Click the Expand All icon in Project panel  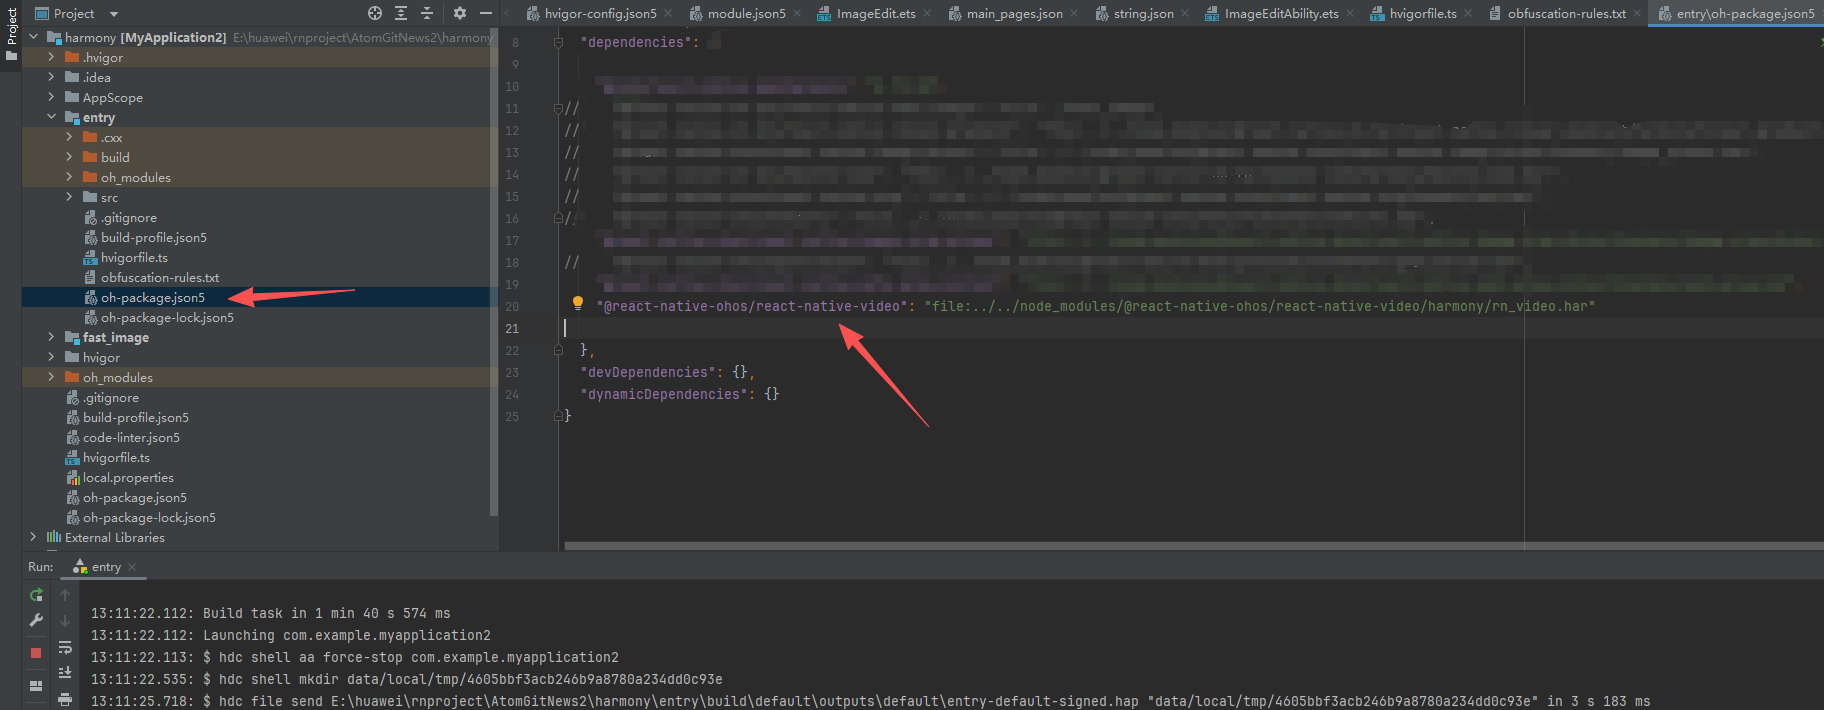pos(401,13)
